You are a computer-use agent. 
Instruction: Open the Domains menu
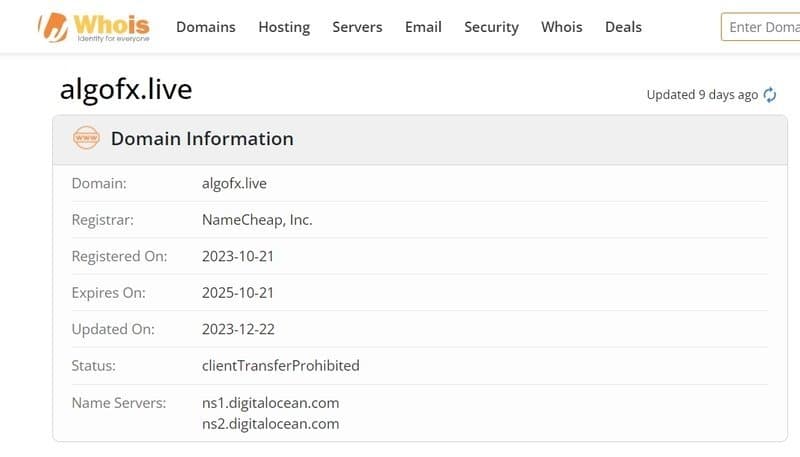click(206, 27)
